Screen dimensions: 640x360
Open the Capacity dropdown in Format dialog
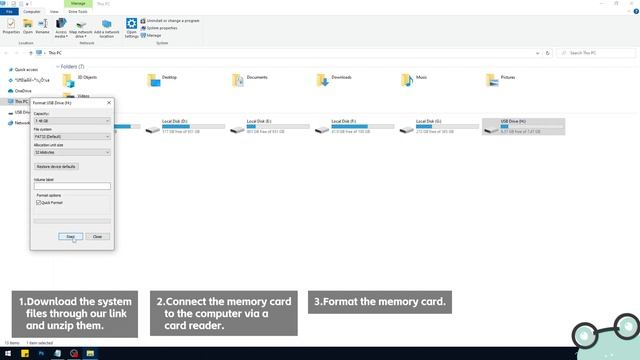point(72,121)
